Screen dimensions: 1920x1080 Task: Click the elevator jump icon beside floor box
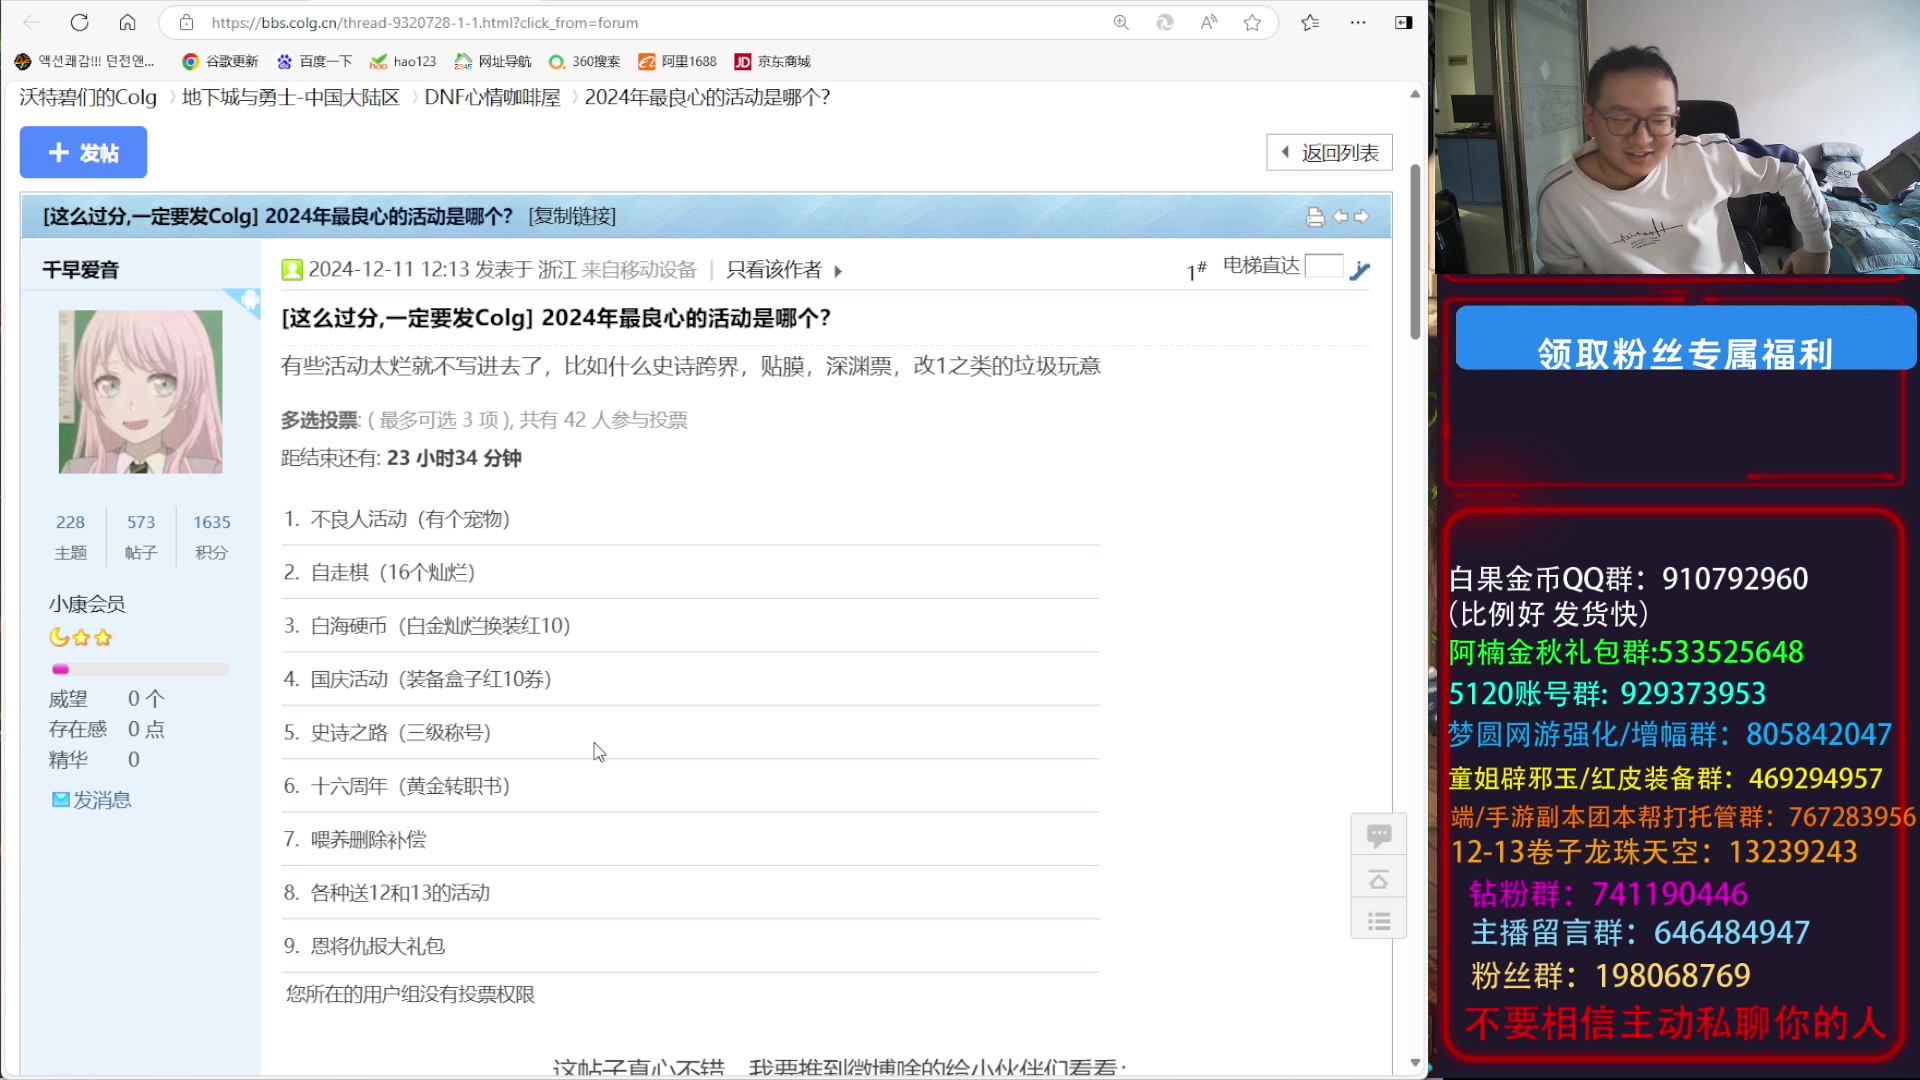(x=1360, y=270)
